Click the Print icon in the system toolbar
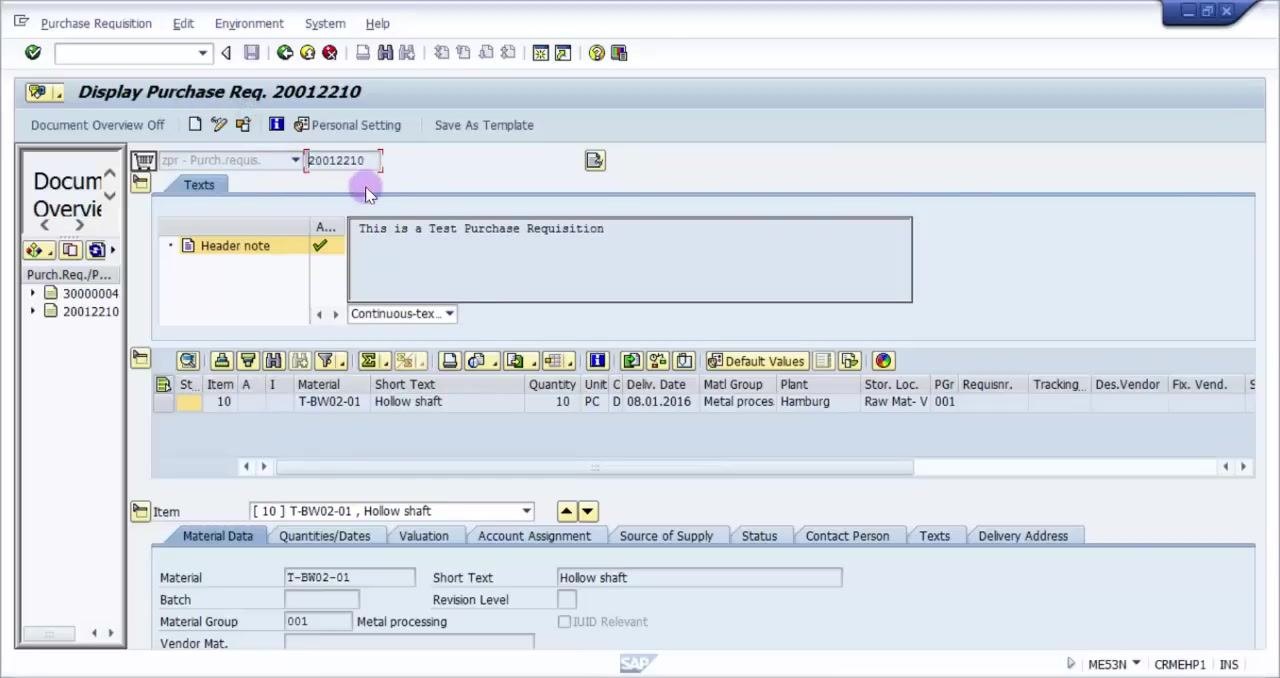 (x=363, y=53)
